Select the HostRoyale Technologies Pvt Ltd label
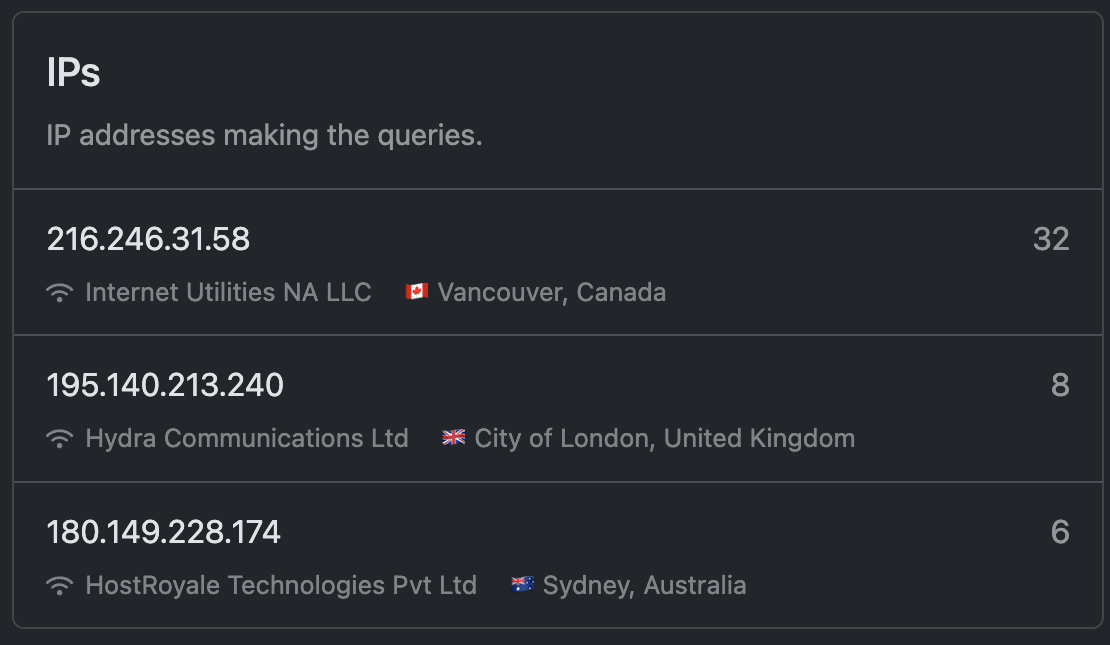The image size is (1110, 645). coord(281,585)
